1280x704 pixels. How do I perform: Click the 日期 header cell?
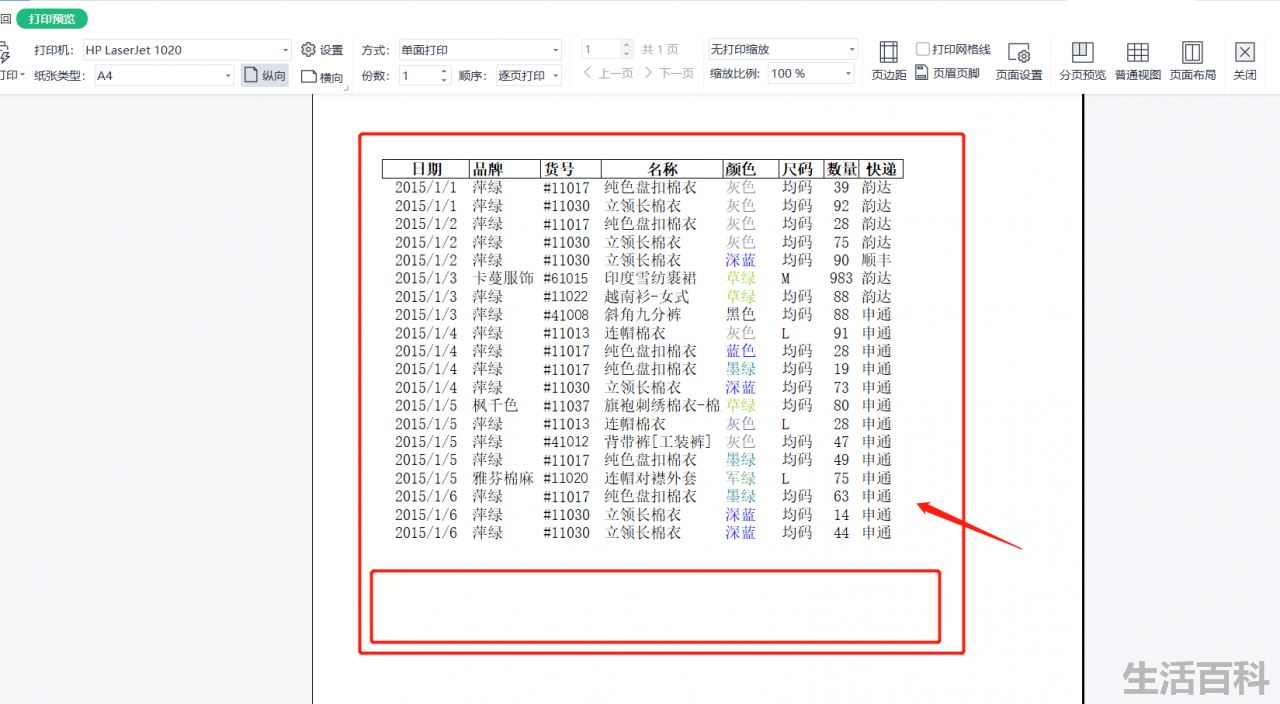click(x=426, y=169)
